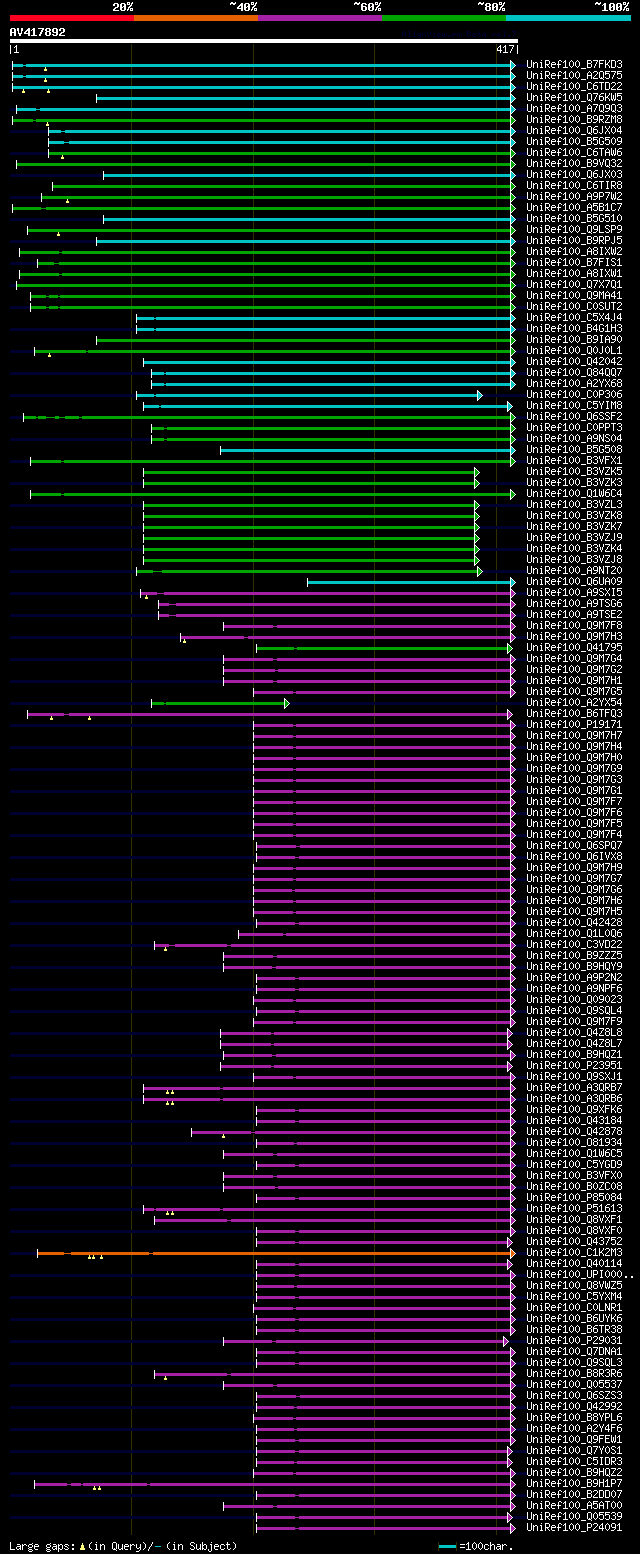Click the UniRef100_Q7X7Q1 label
The width and height of the screenshot is (640, 1554).
pyautogui.click(x=574, y=284)
